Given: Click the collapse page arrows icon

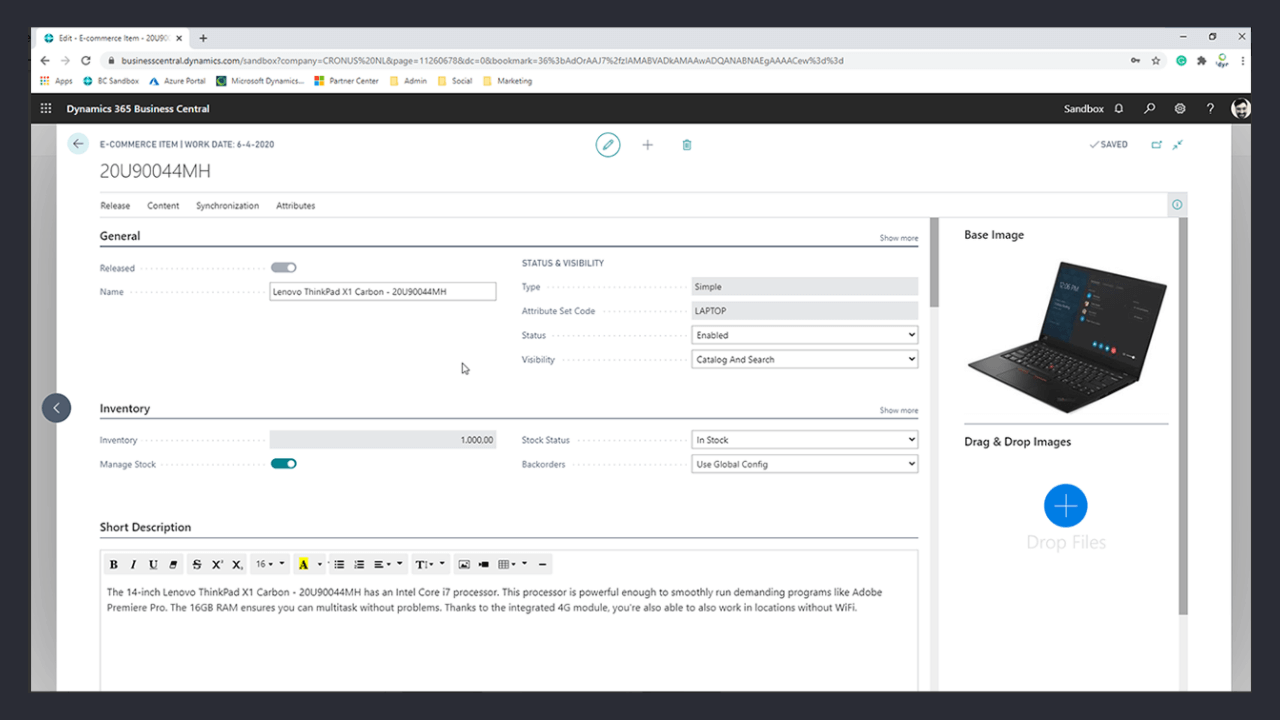Looking at the screenshot, I should [x=1178, y=145].
